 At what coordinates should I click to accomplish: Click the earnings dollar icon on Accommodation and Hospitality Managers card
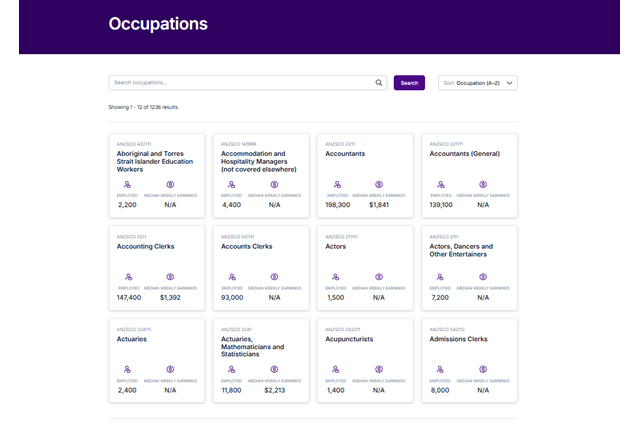(274, 185)
